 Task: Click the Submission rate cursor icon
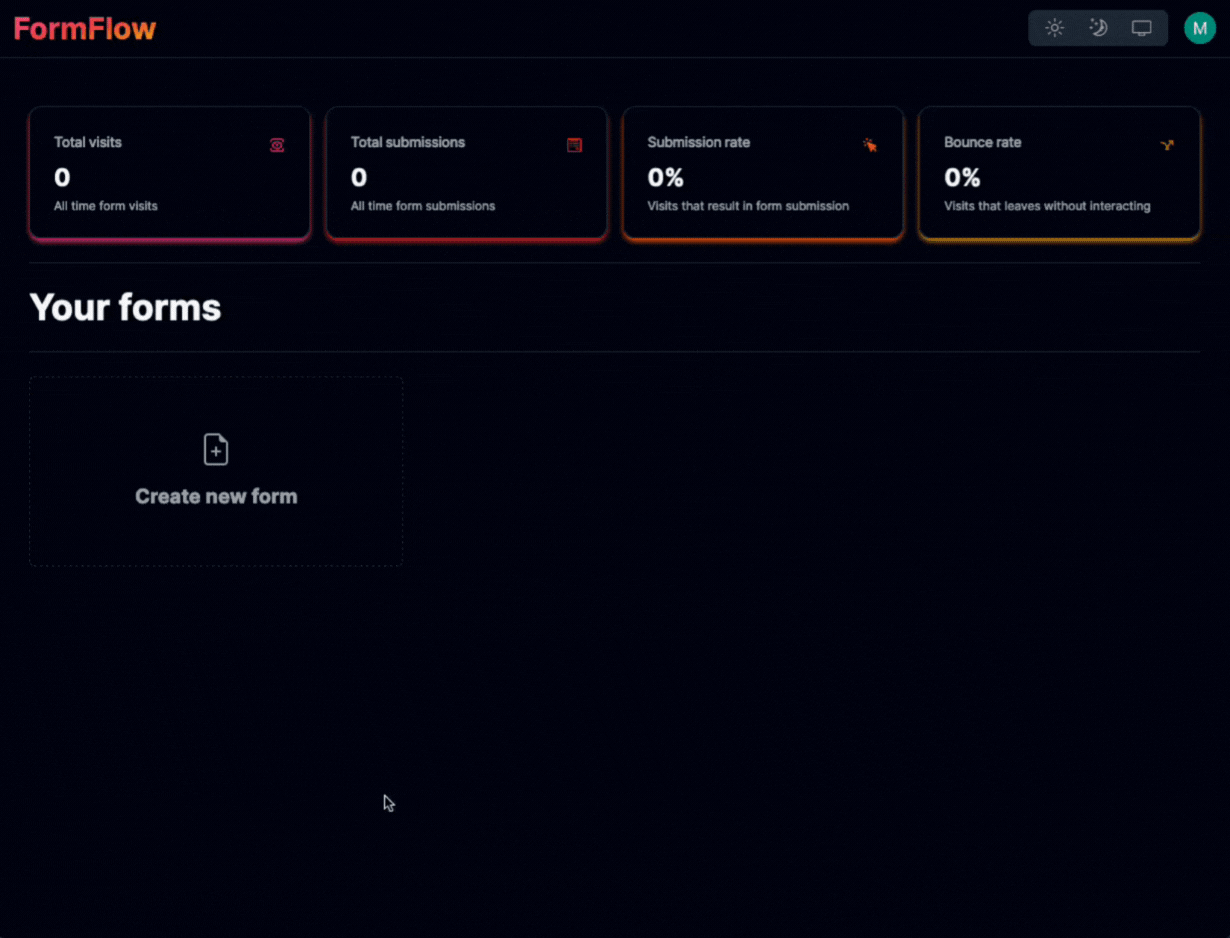870,145
